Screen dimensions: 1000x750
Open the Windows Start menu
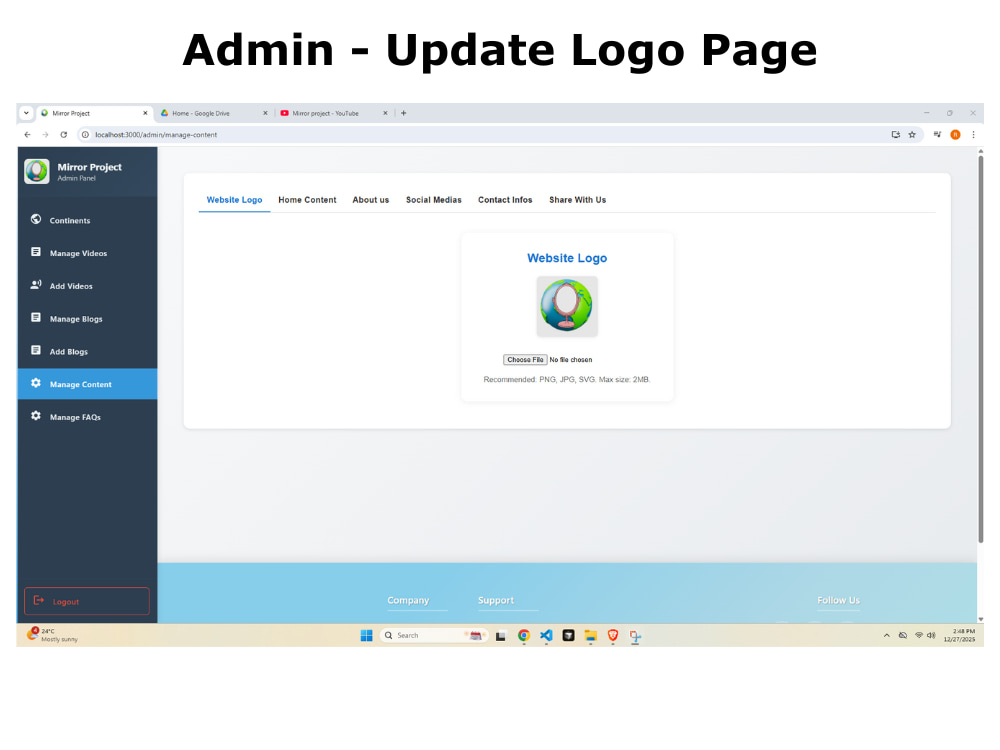click(x=366, y=635)
